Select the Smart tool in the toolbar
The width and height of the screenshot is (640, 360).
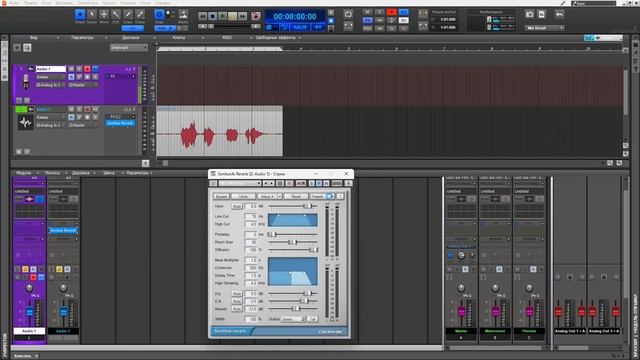[80, 15]
